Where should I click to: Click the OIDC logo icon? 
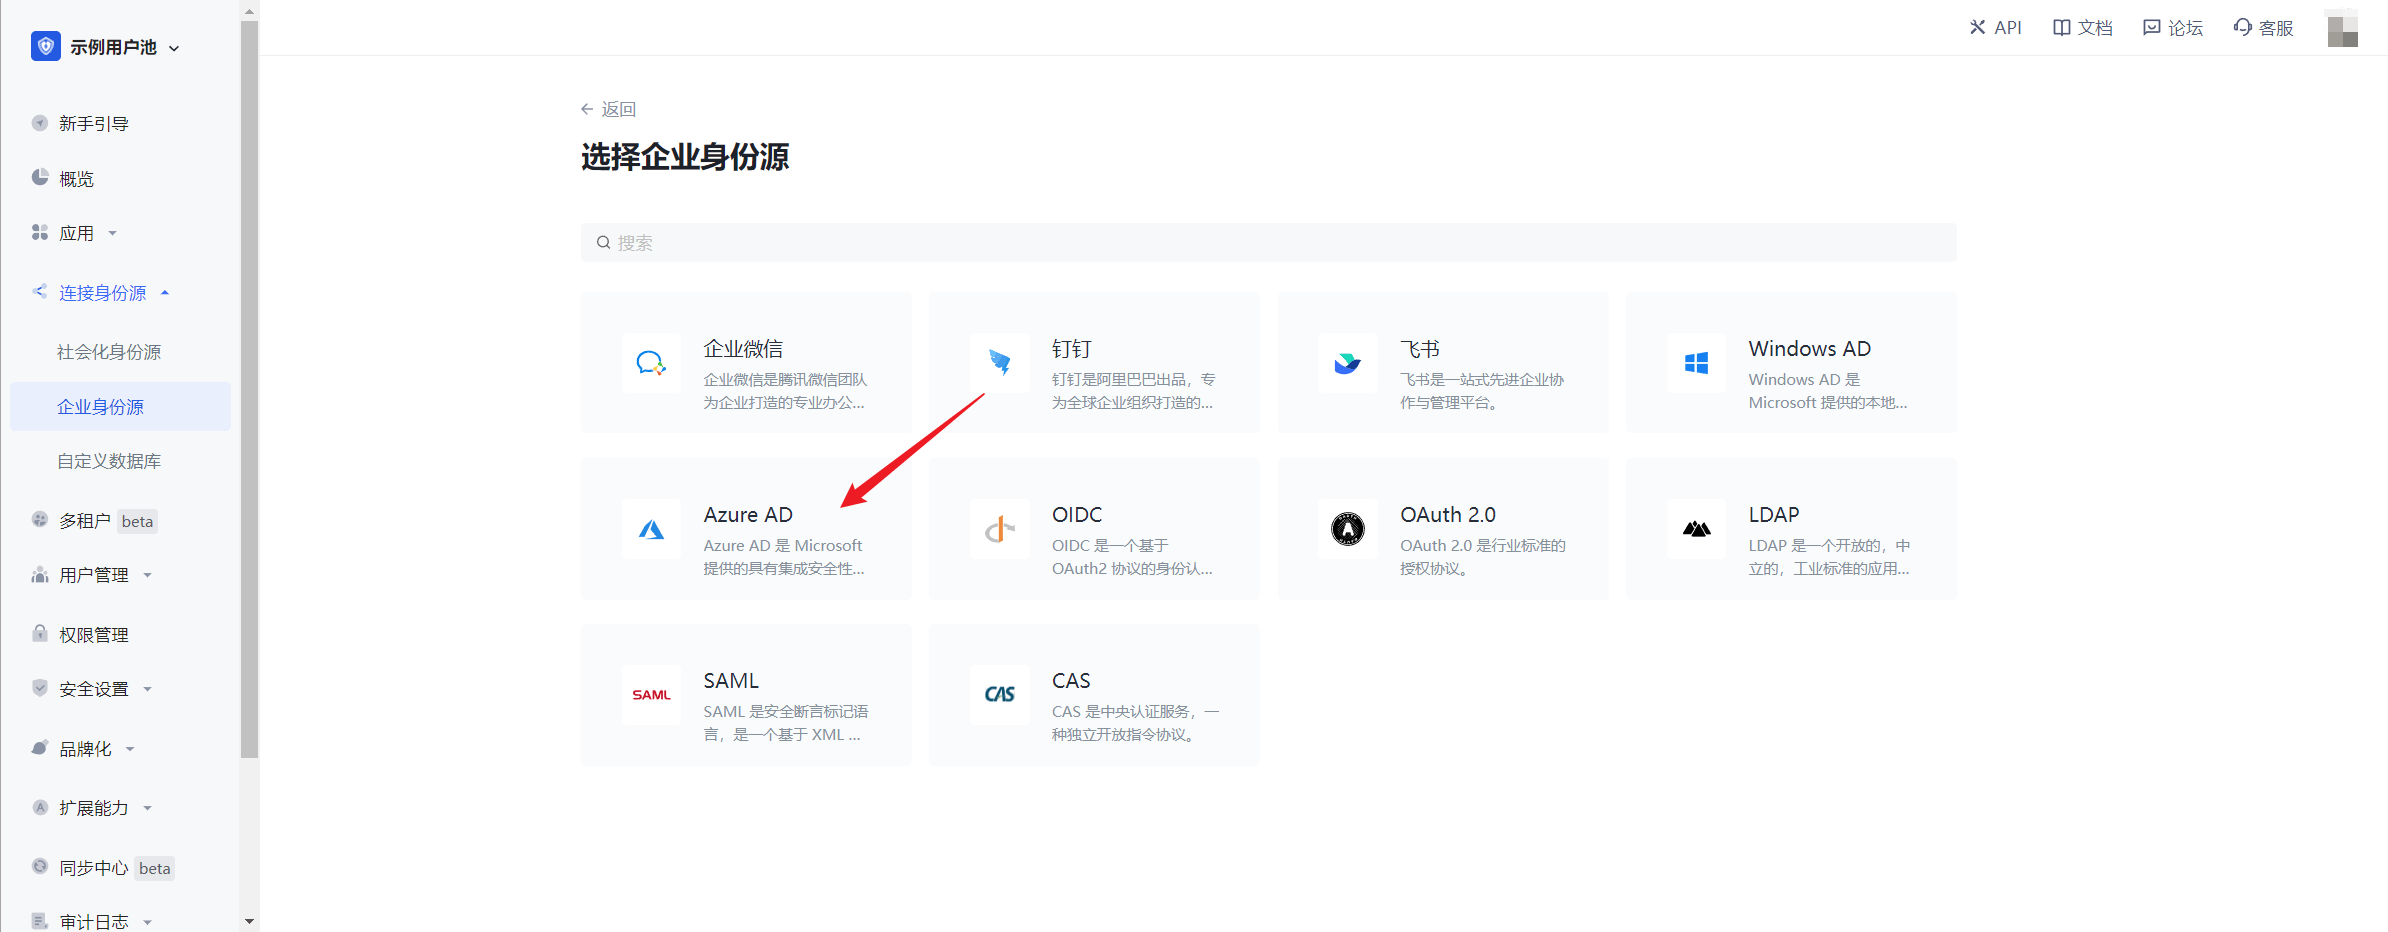999,529
